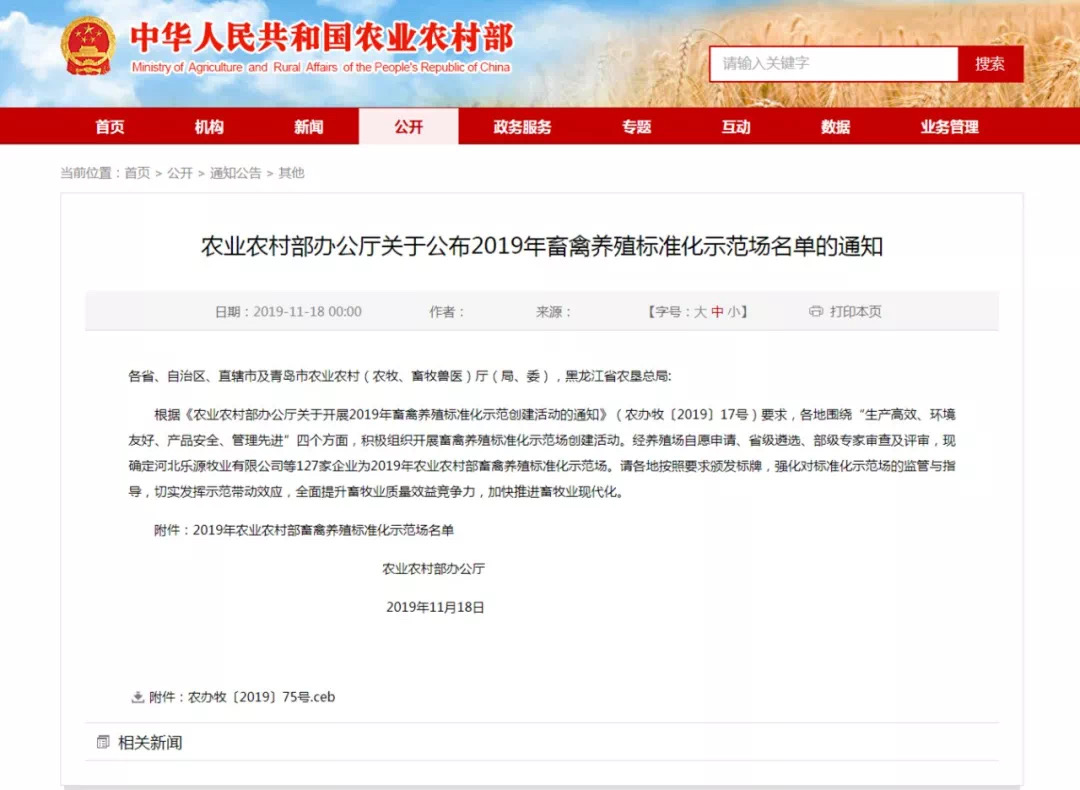
Task: Click the 来源： label
Action: tap(554, 312)
